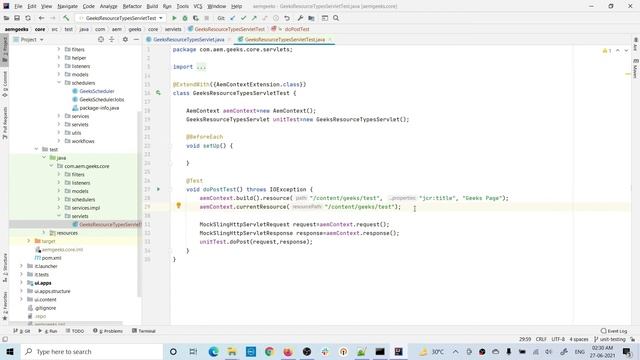Open the File menu
This screenshot has width=640, height=360.
(x=18, y=6)
